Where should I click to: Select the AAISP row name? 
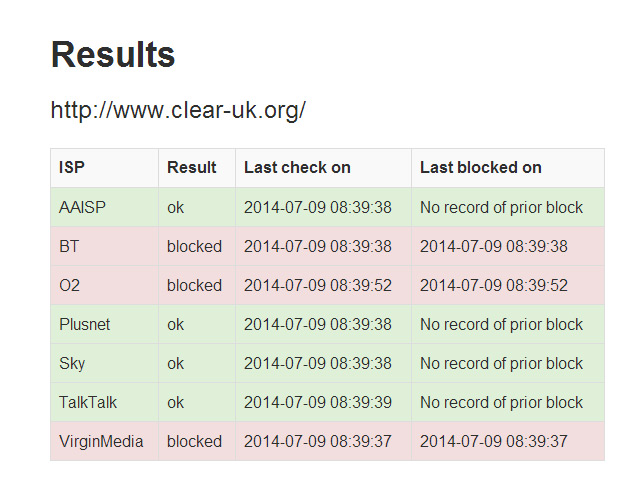pyautogui.click(x=82, y=208)
